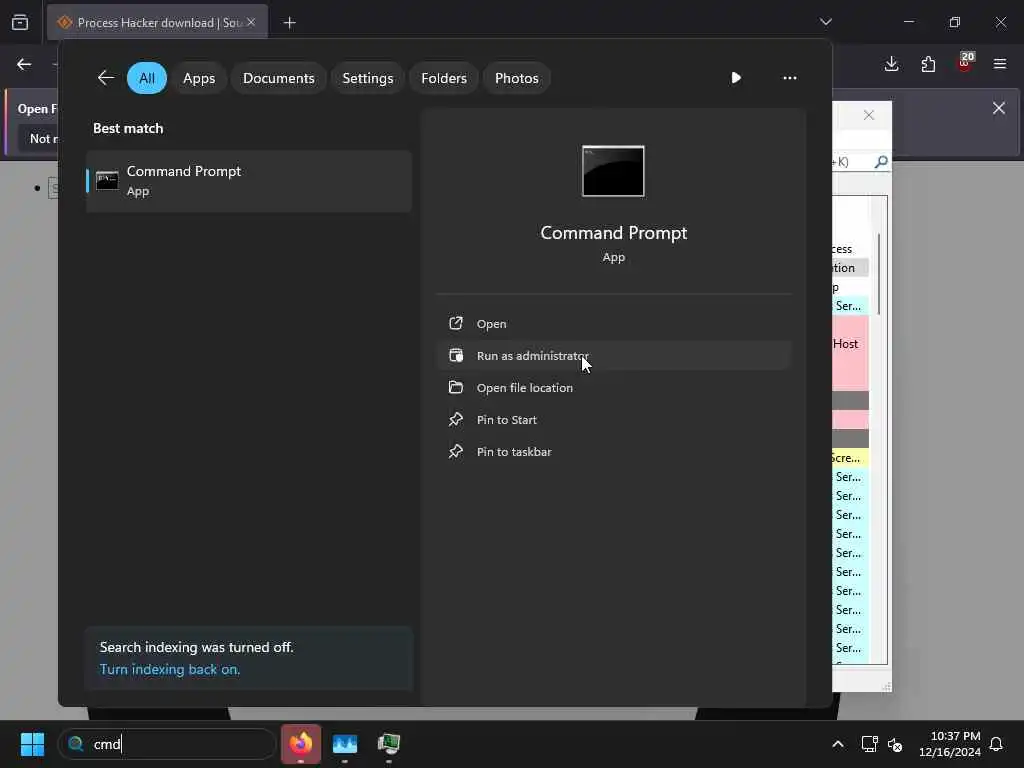This screenshot has width=1024, height=768.
Task: Close the screenshot preview overlay with X
Action: pyautogui.click(x=869, y=115)
